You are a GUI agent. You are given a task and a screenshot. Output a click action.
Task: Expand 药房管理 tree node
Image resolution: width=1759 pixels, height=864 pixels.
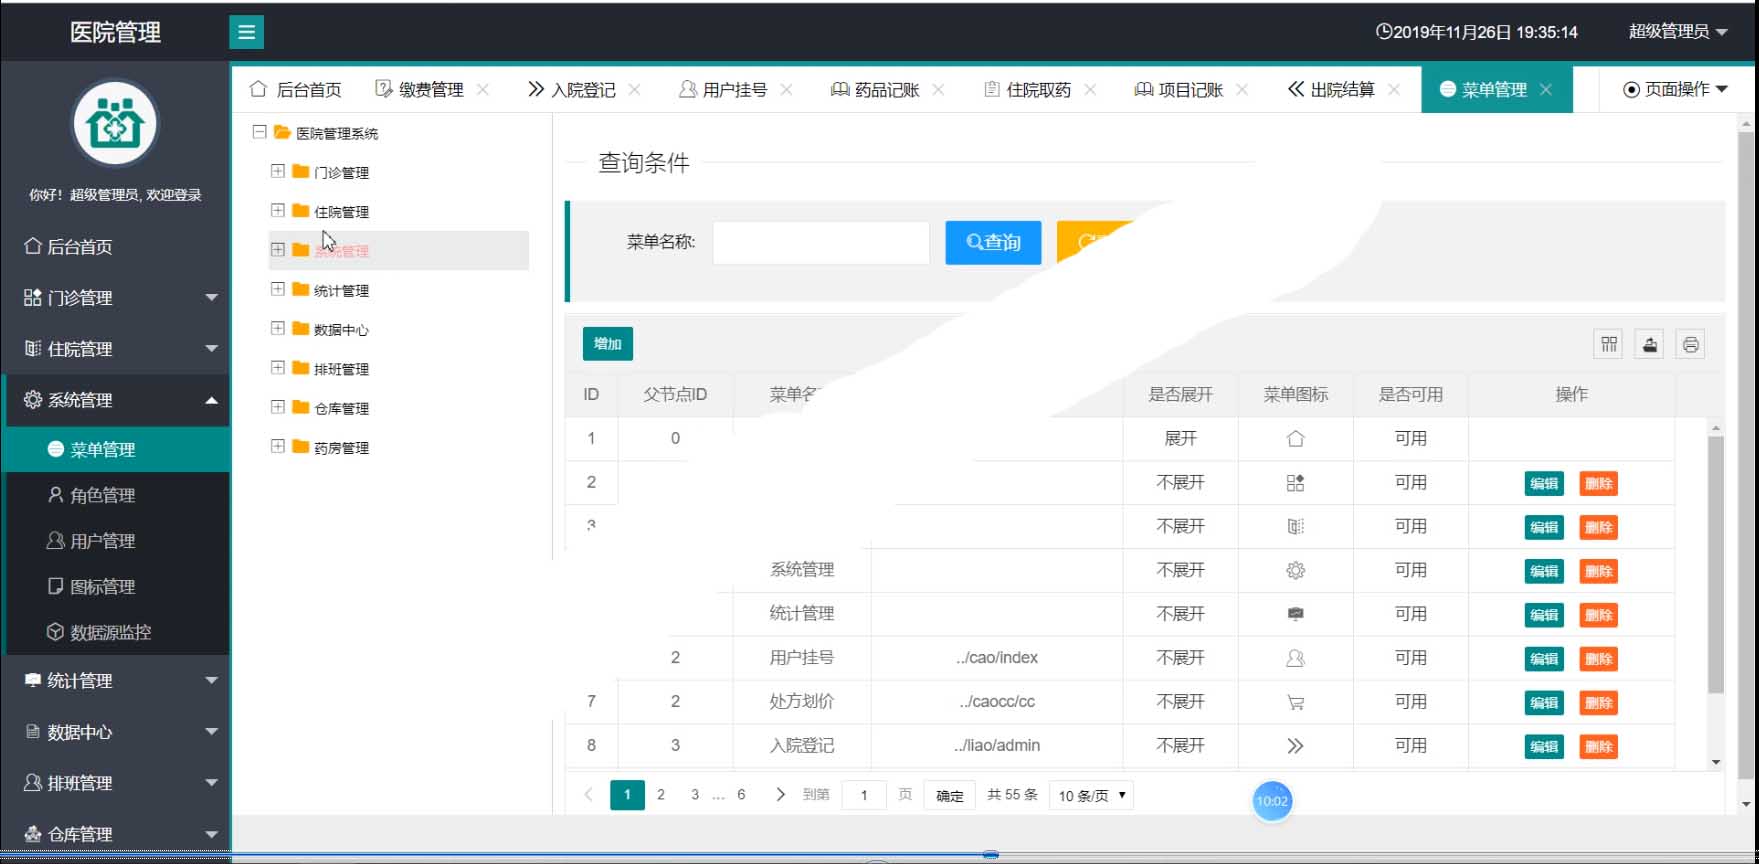pos(278,447)
